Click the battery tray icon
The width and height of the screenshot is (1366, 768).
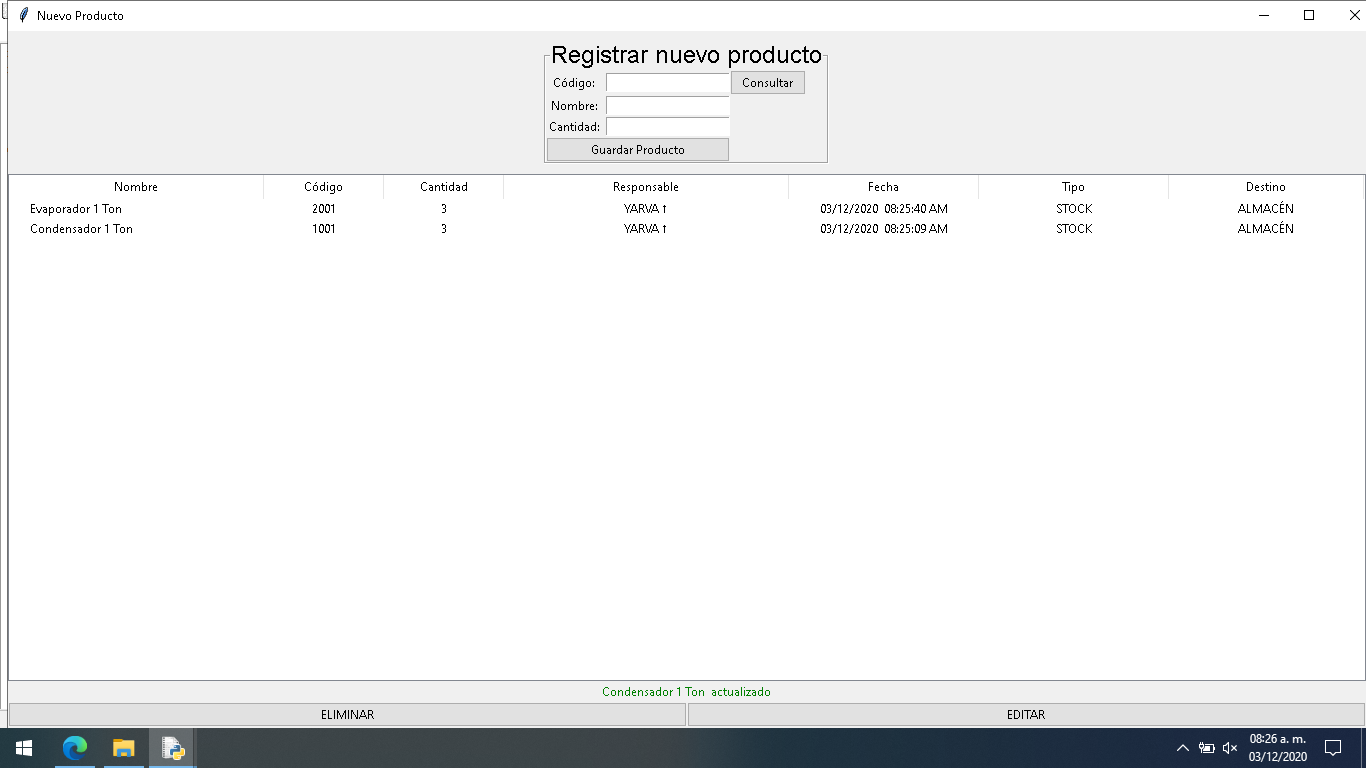(1207, 748)
